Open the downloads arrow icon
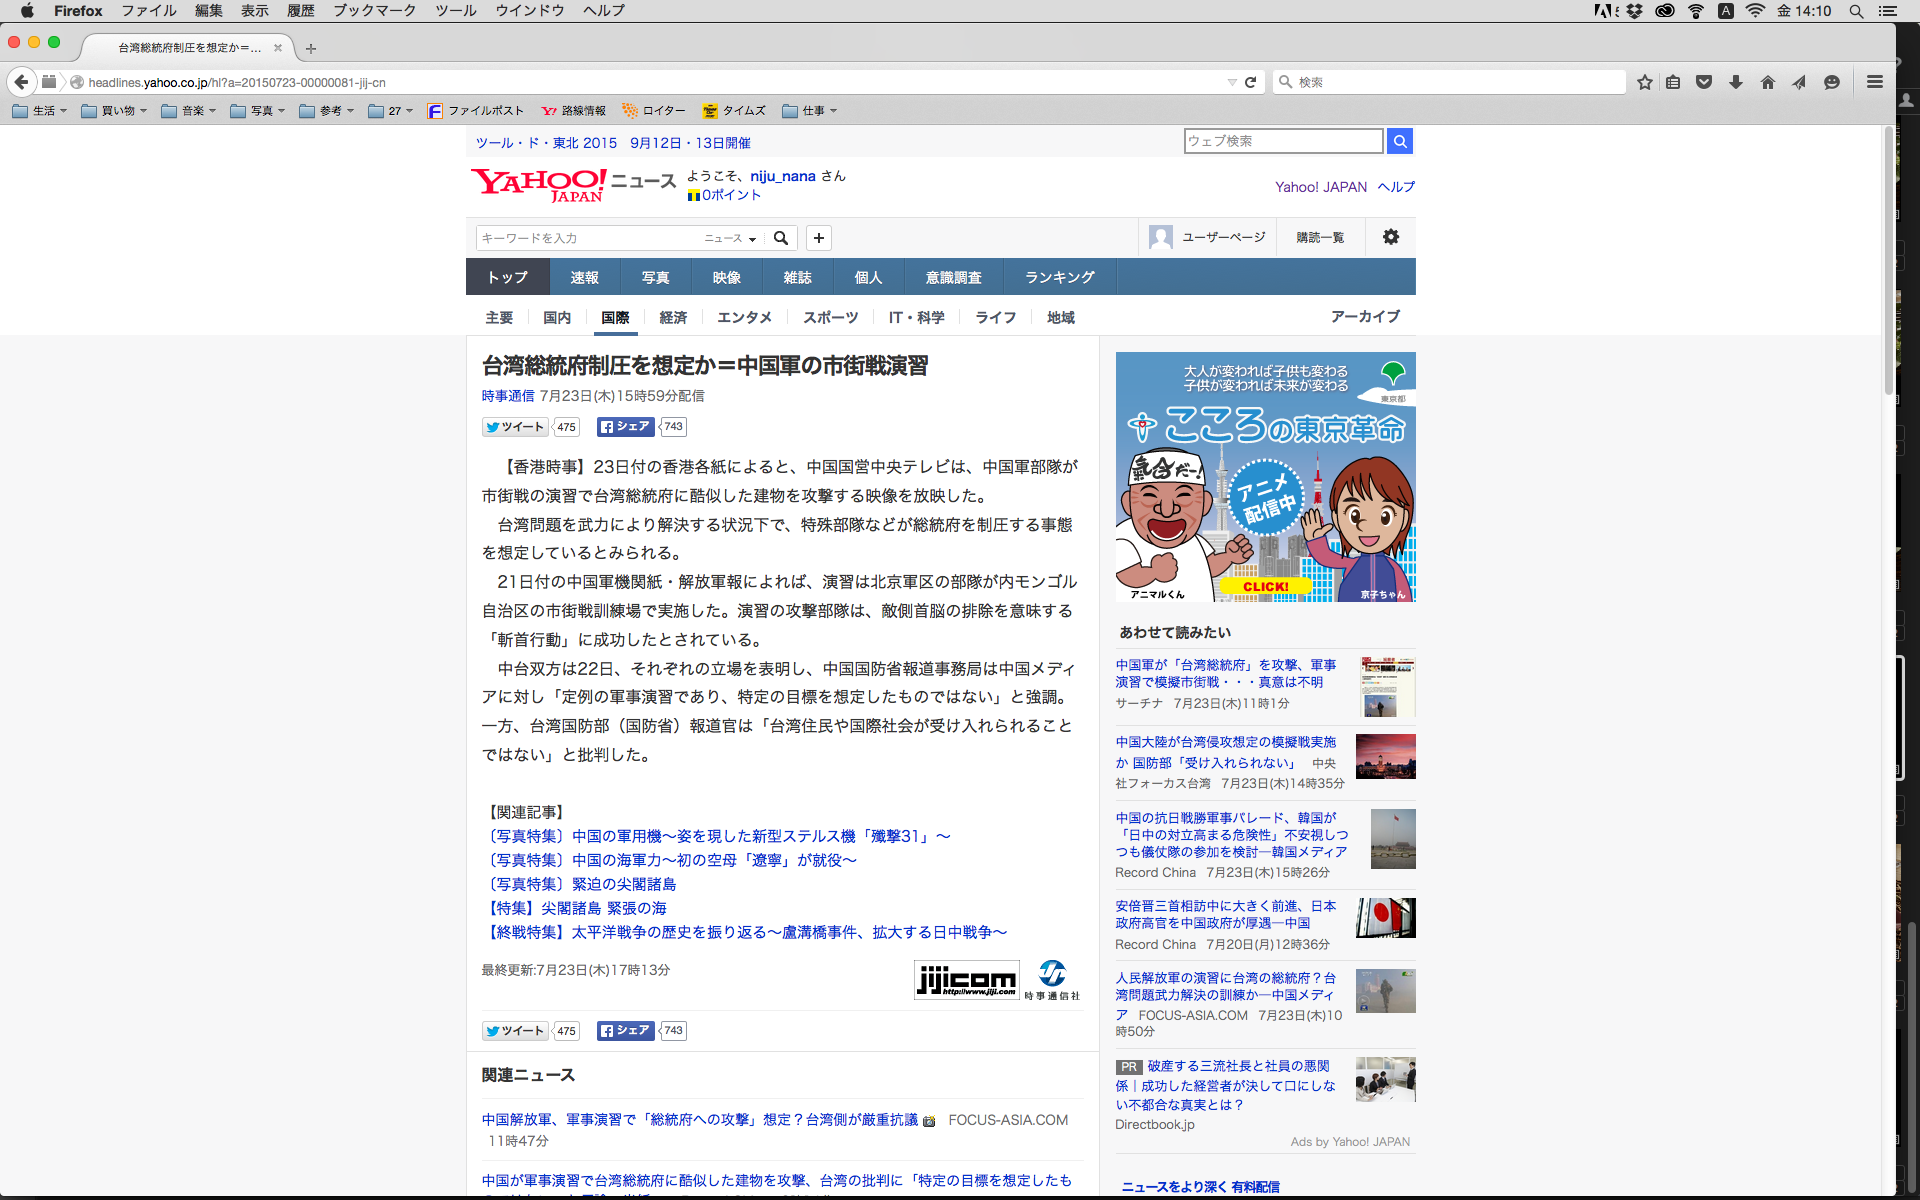The width and height of the screenshot is (1920, 1200). coord(1736,82)
